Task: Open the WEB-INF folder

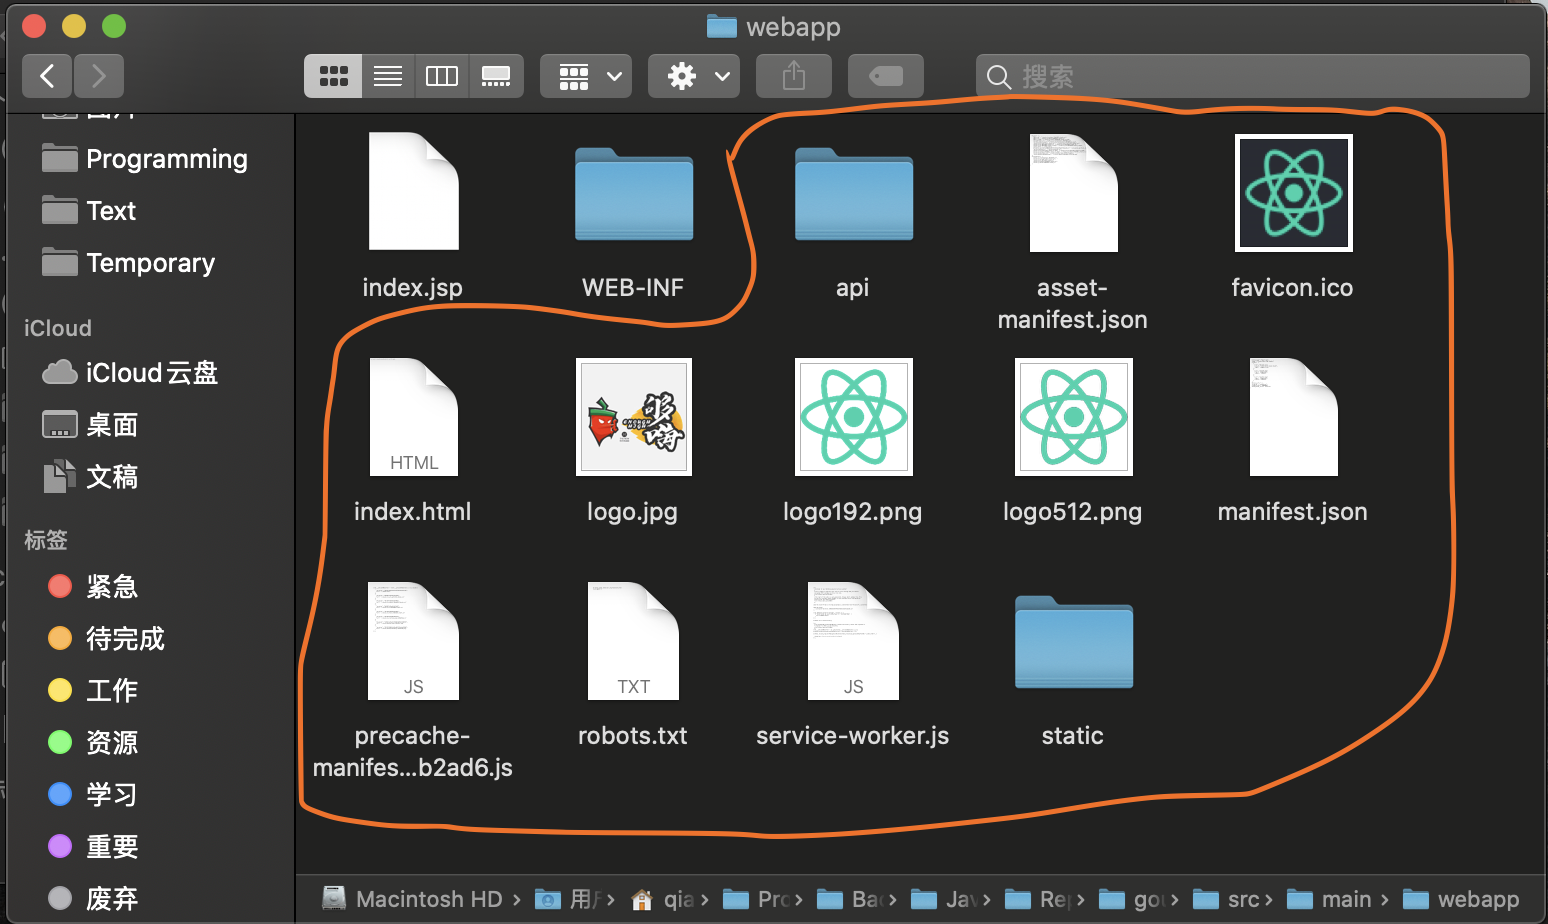Action: pos(632,196)
